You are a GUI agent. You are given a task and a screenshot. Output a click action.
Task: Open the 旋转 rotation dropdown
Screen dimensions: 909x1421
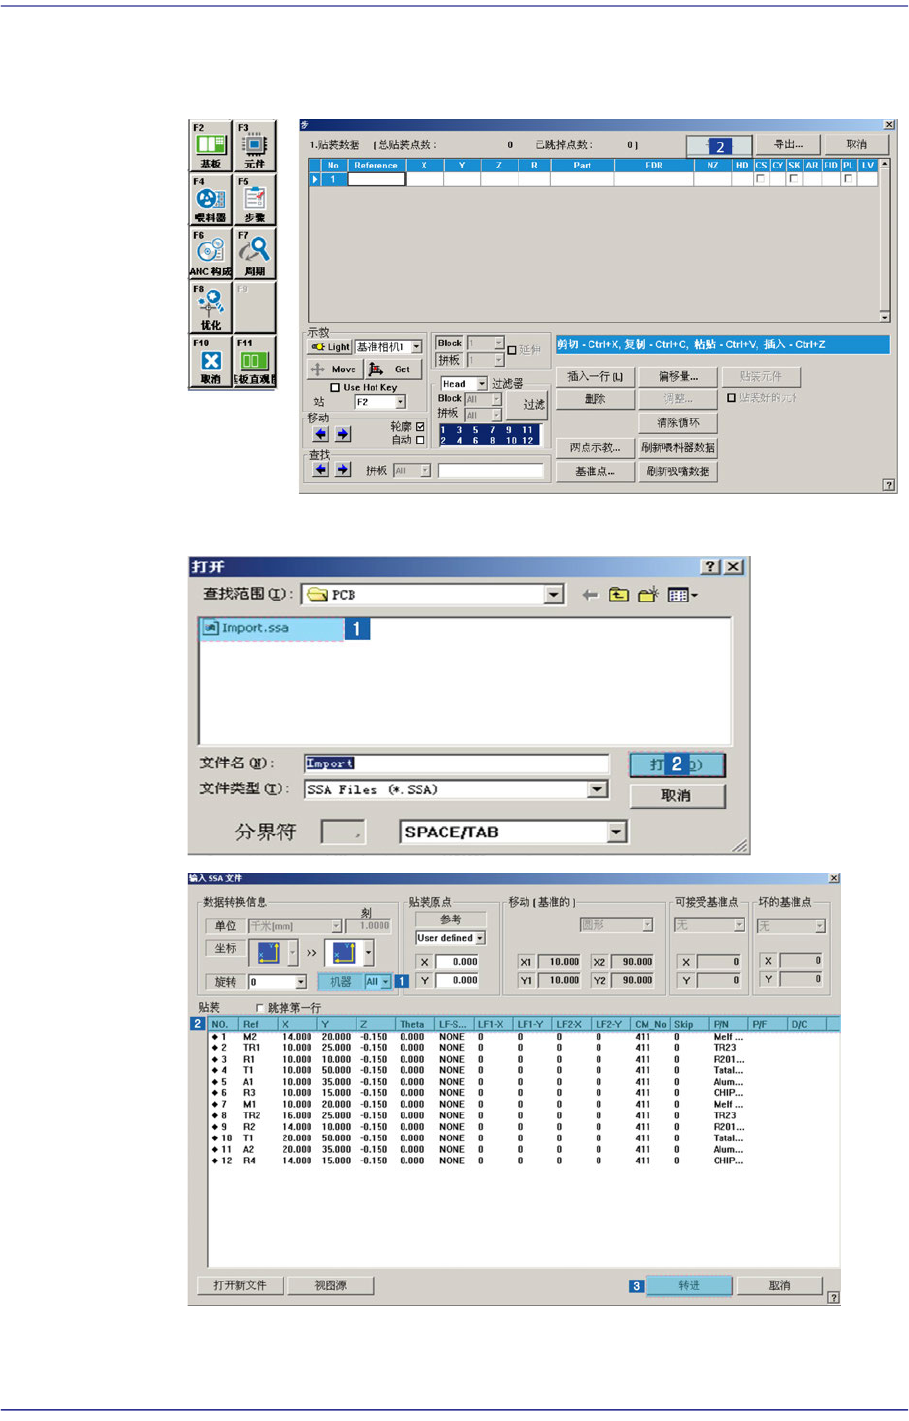click(300, 983)
